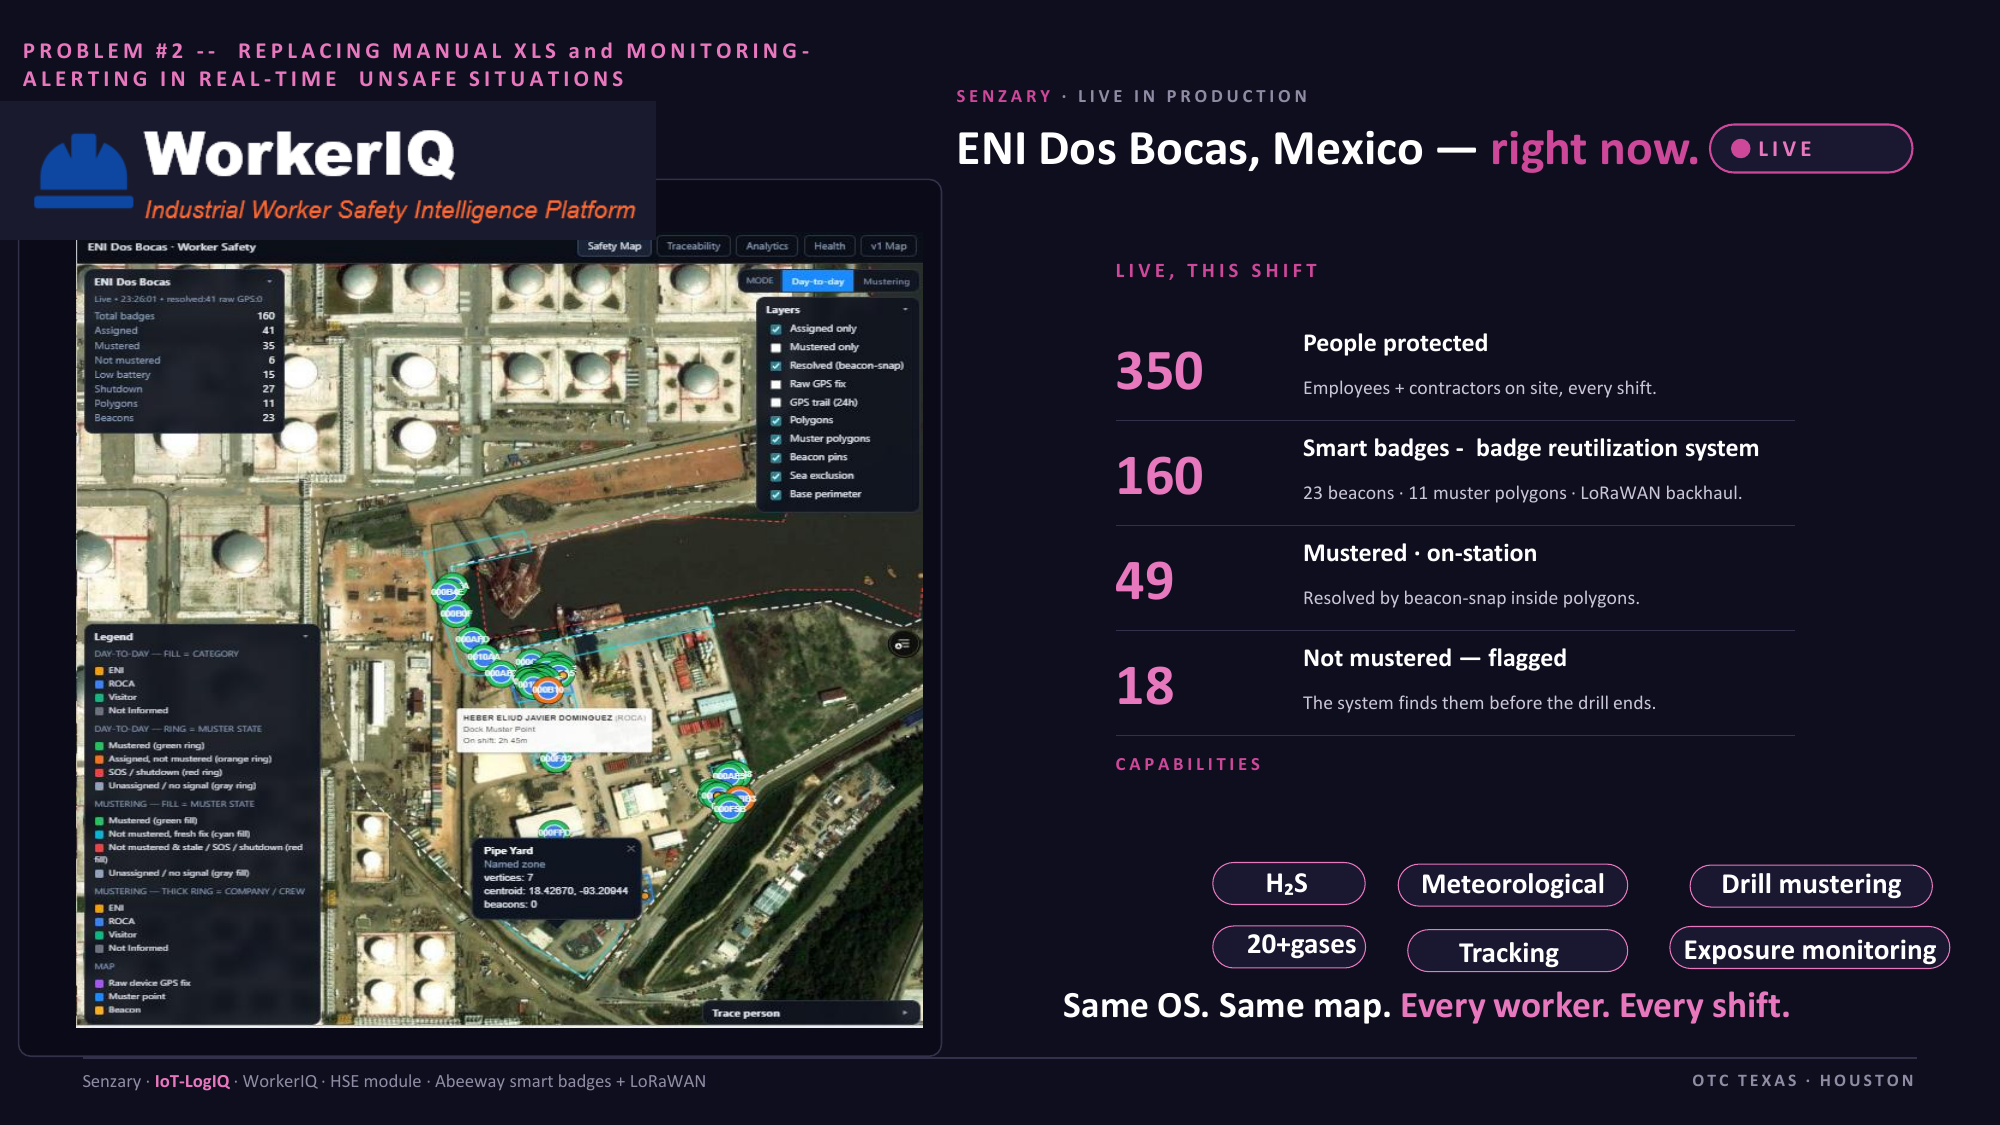
Task: Click the blue Muster point legend swatch
Action: (x=100, y=997)
